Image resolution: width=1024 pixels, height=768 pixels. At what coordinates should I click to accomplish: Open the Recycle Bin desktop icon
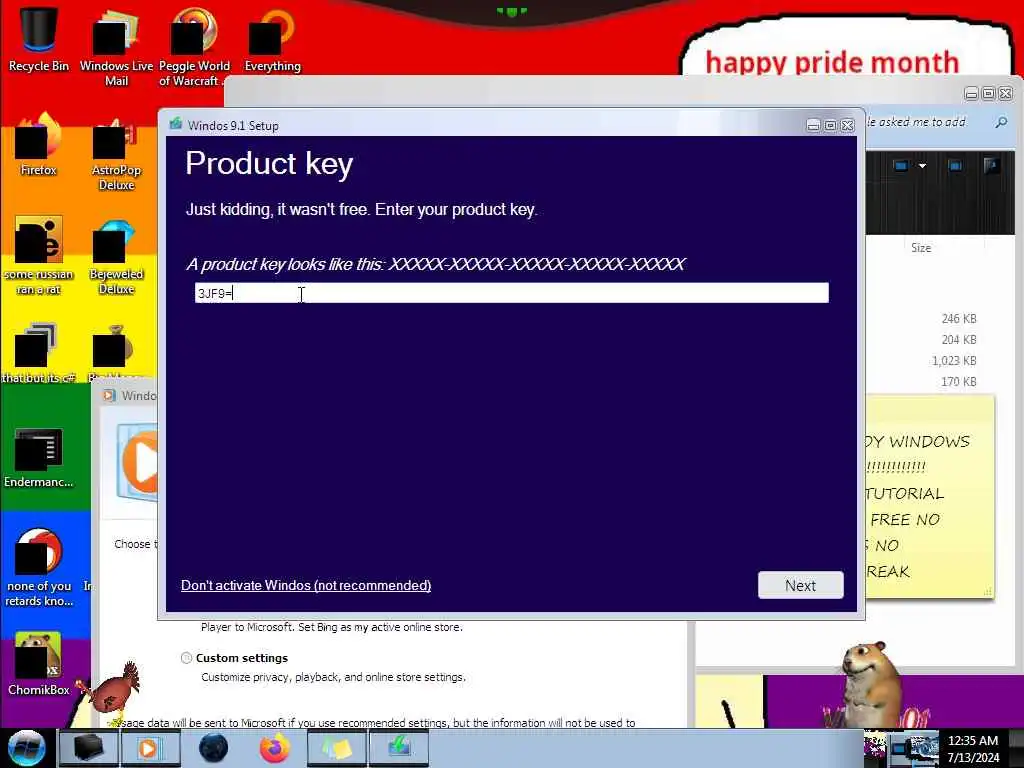click(x=39, y=39)
